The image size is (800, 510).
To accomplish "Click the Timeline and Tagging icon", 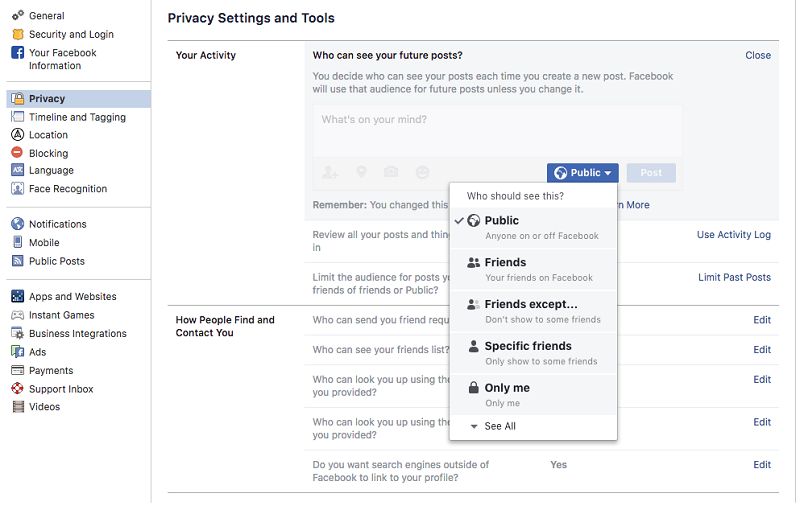I will click(x=18, y=117).
